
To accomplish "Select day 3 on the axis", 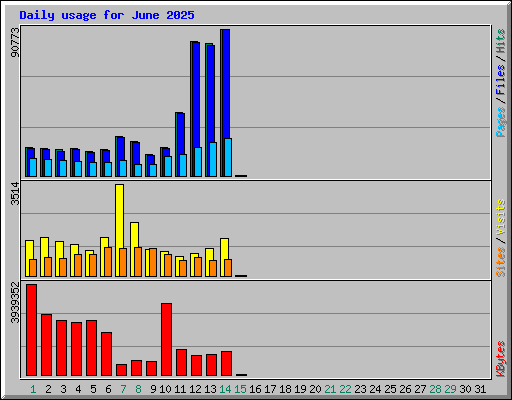I will coord(63,389).
